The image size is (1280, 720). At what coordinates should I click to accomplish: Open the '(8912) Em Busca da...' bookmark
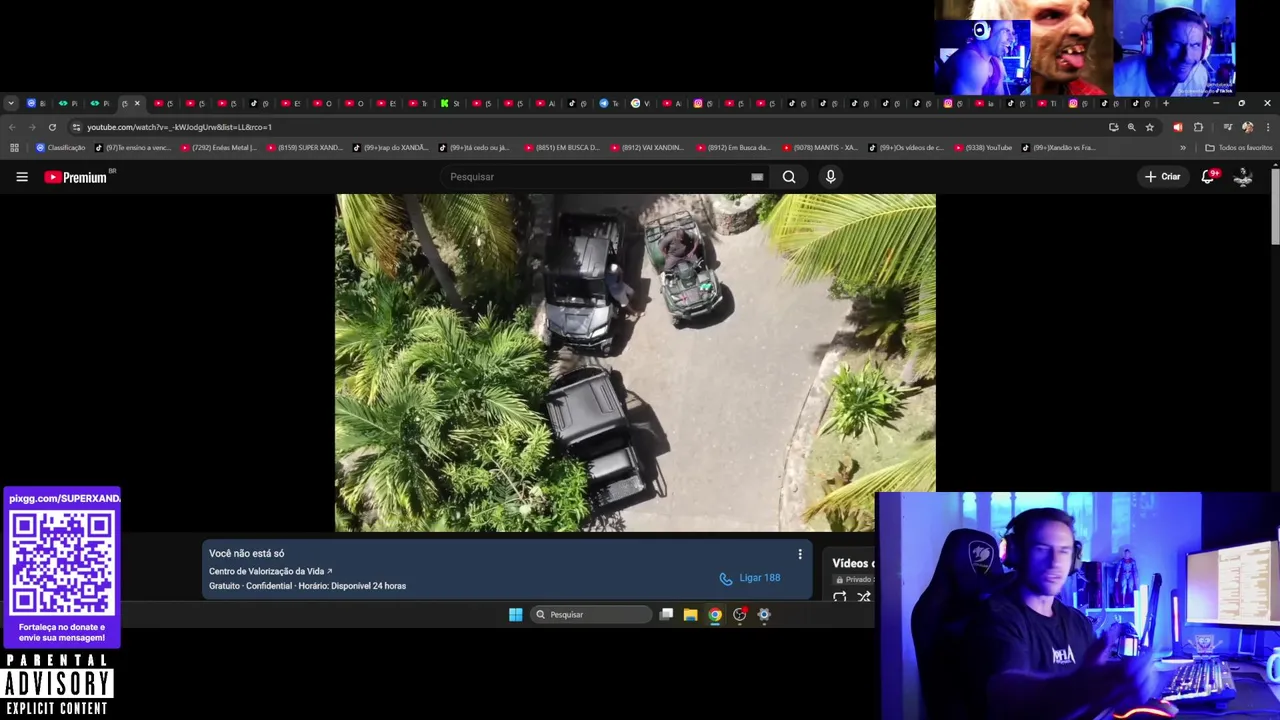tap(735, 148)
